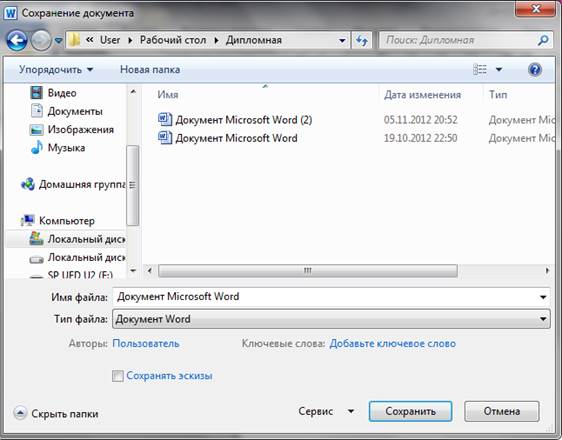The width and height of the screenshot is (562, 440).
Task: Expand the Имя файла dropdown arrow
Action: [x=543, y=297]
